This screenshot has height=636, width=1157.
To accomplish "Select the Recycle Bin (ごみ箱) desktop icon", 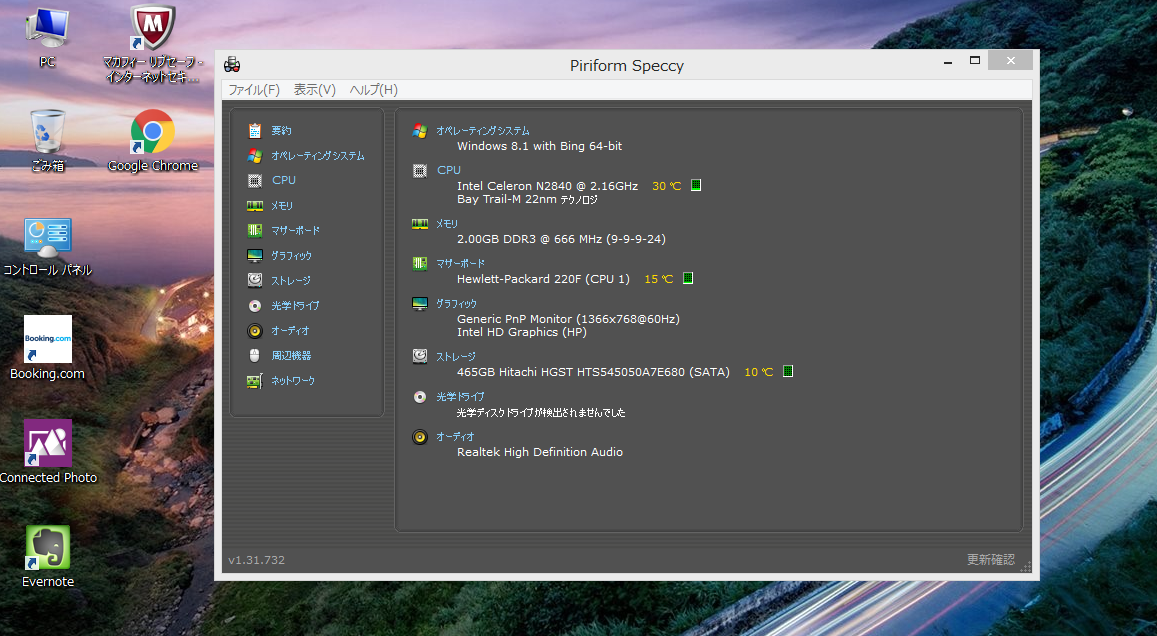I will [x=48, y=140].
